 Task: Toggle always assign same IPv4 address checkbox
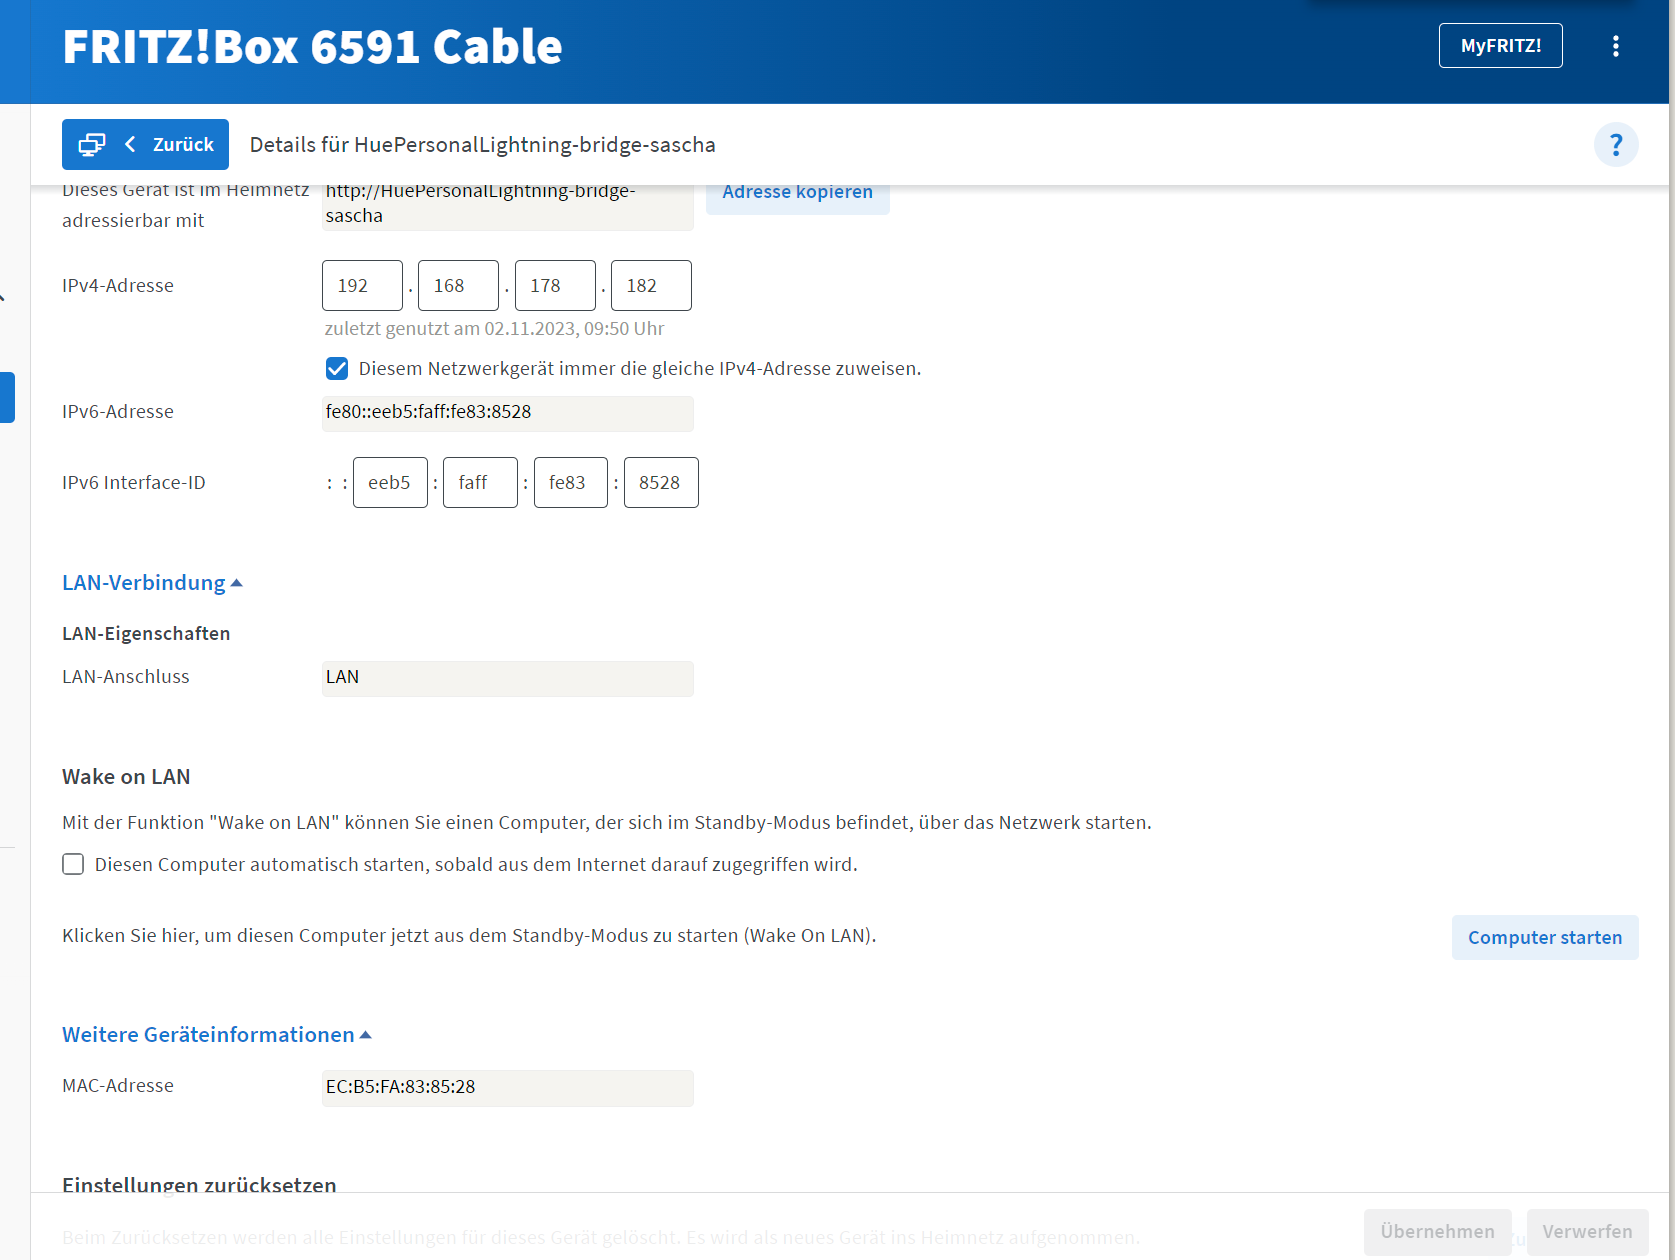(x=337, y=369)
